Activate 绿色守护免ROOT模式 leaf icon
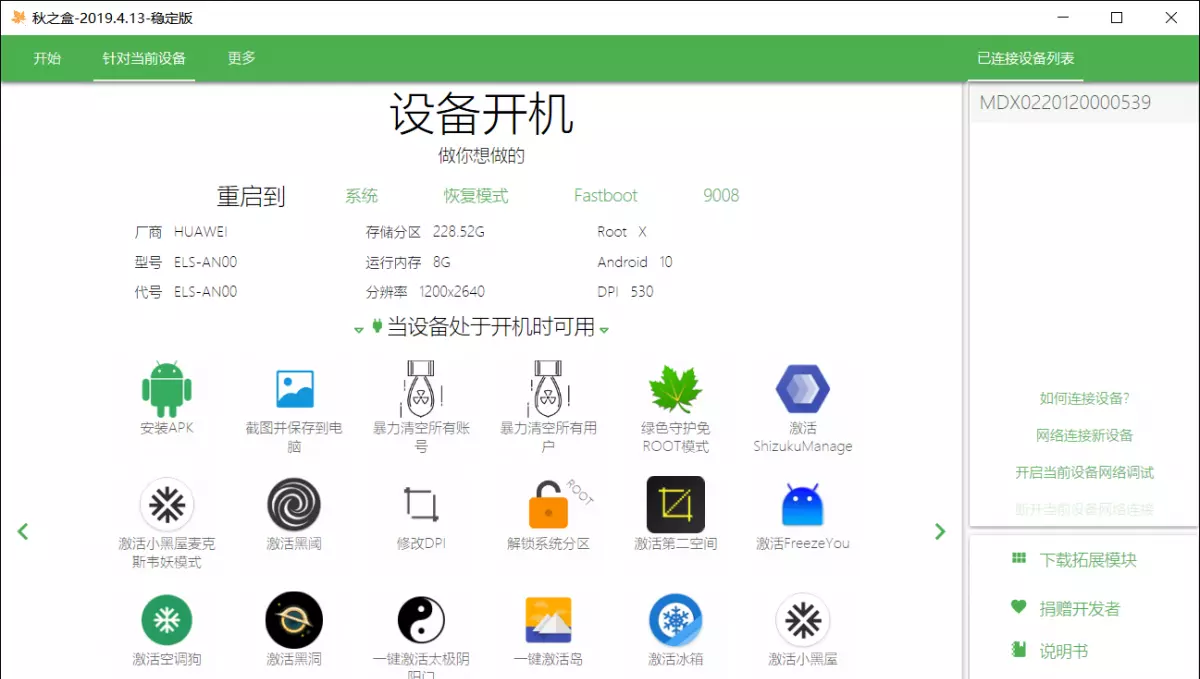Image resolution: width=1200 pixels, height=679 pixels. [x=675, y=389]
